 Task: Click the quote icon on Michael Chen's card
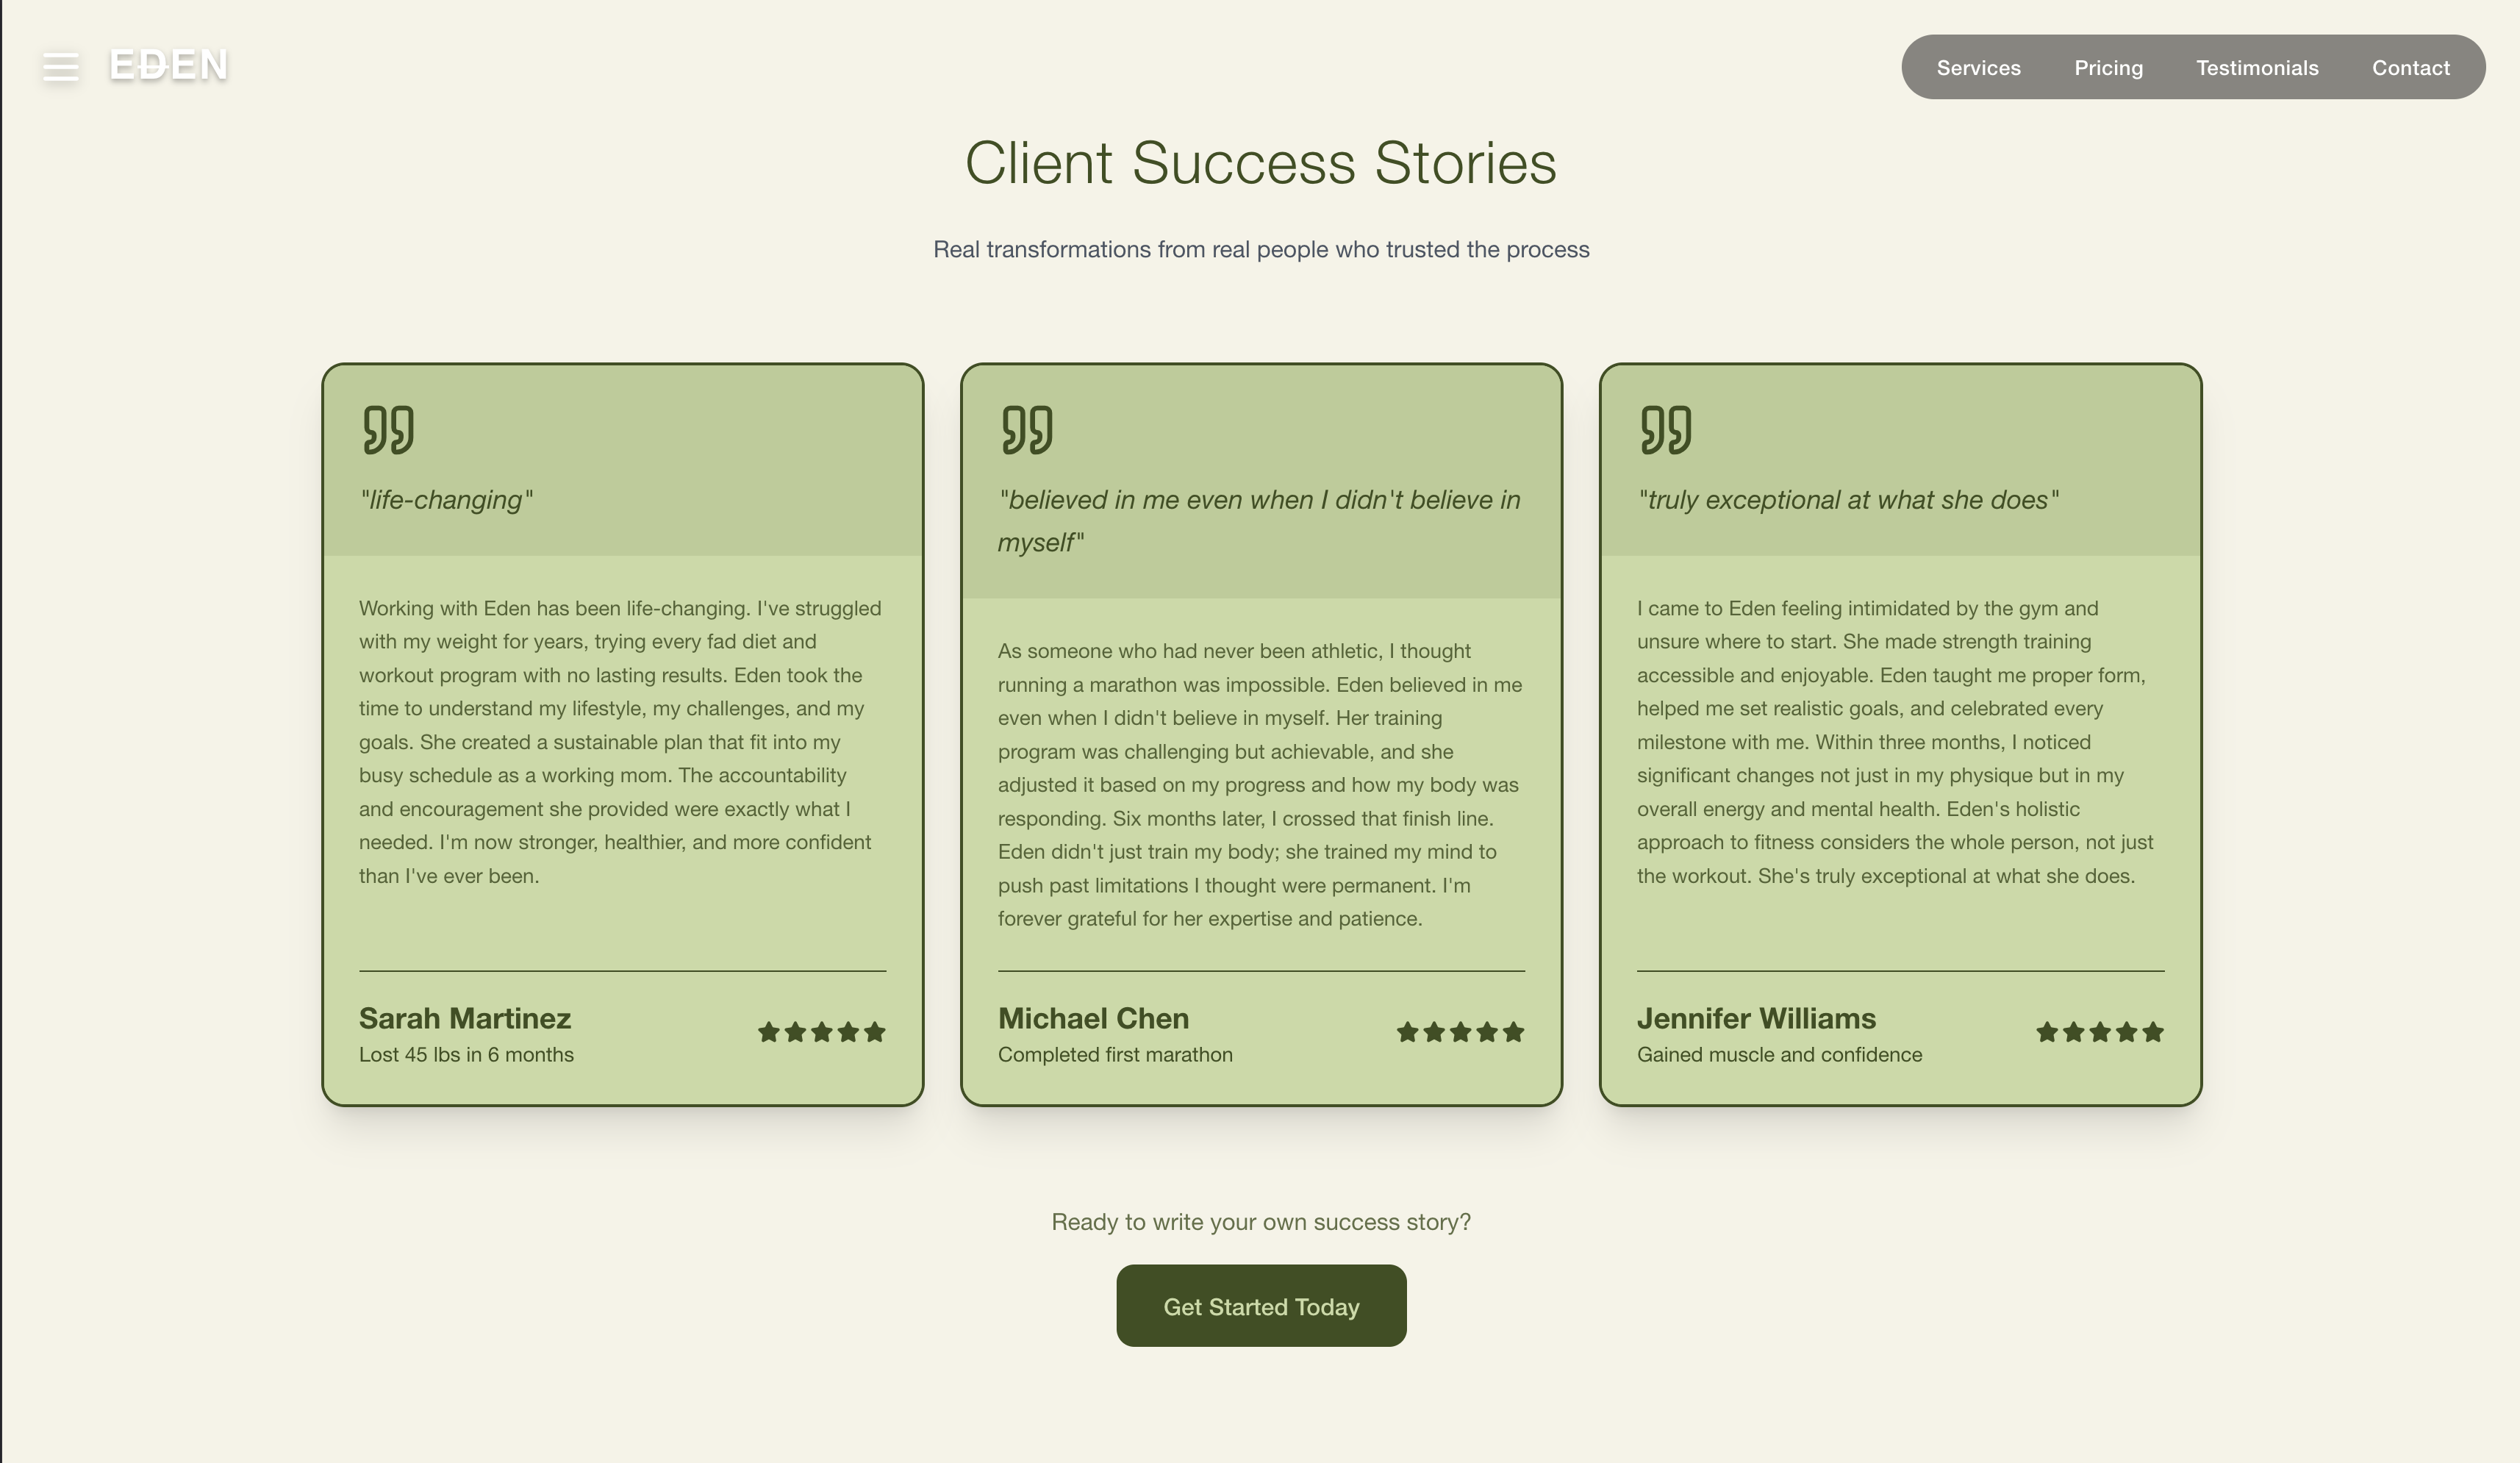pyautogui.click(x=1028, y=429)
